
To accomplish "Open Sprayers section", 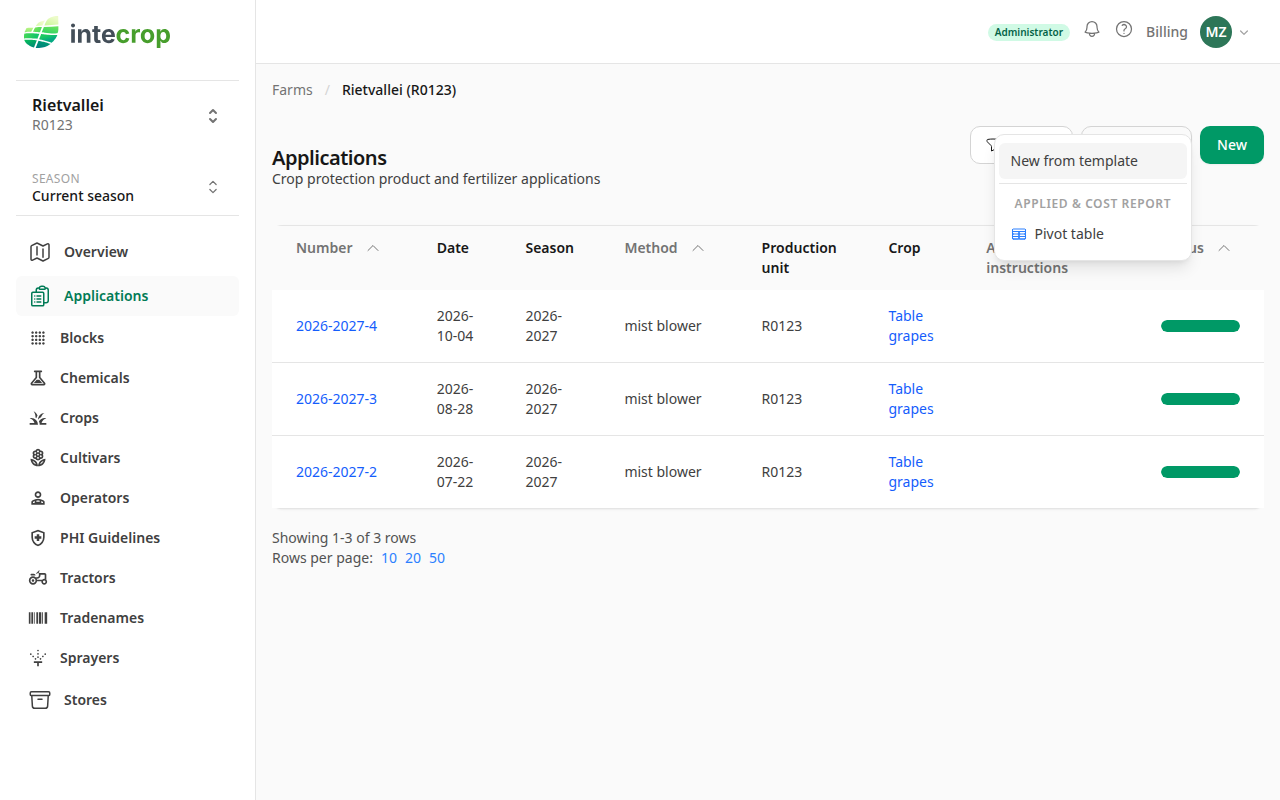I will [x=127, y=658].
